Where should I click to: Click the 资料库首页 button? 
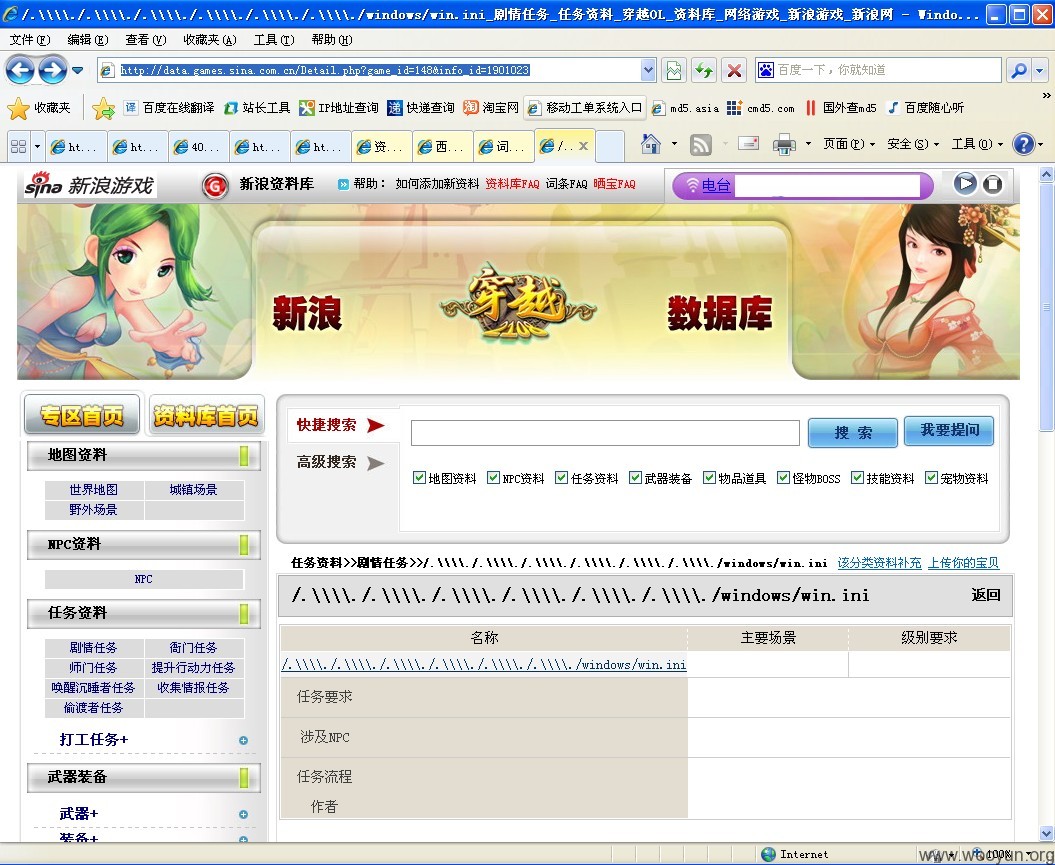pyautogui.click(x=206, y=415)
